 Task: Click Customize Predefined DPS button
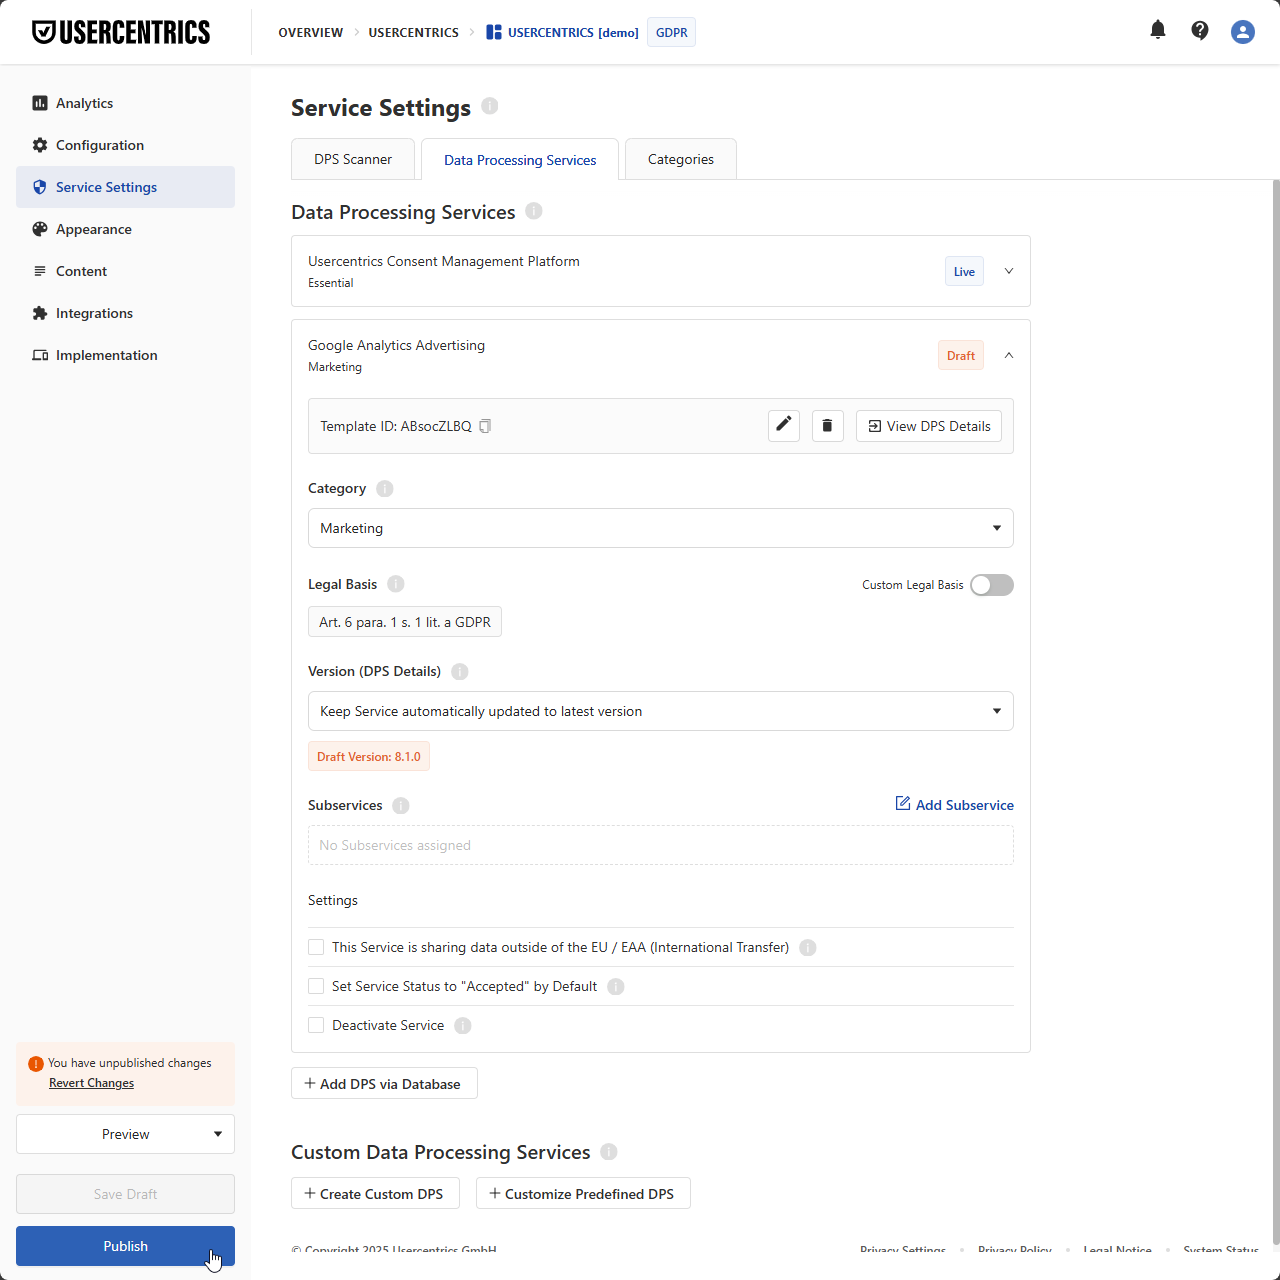[x=583, y=1193]
